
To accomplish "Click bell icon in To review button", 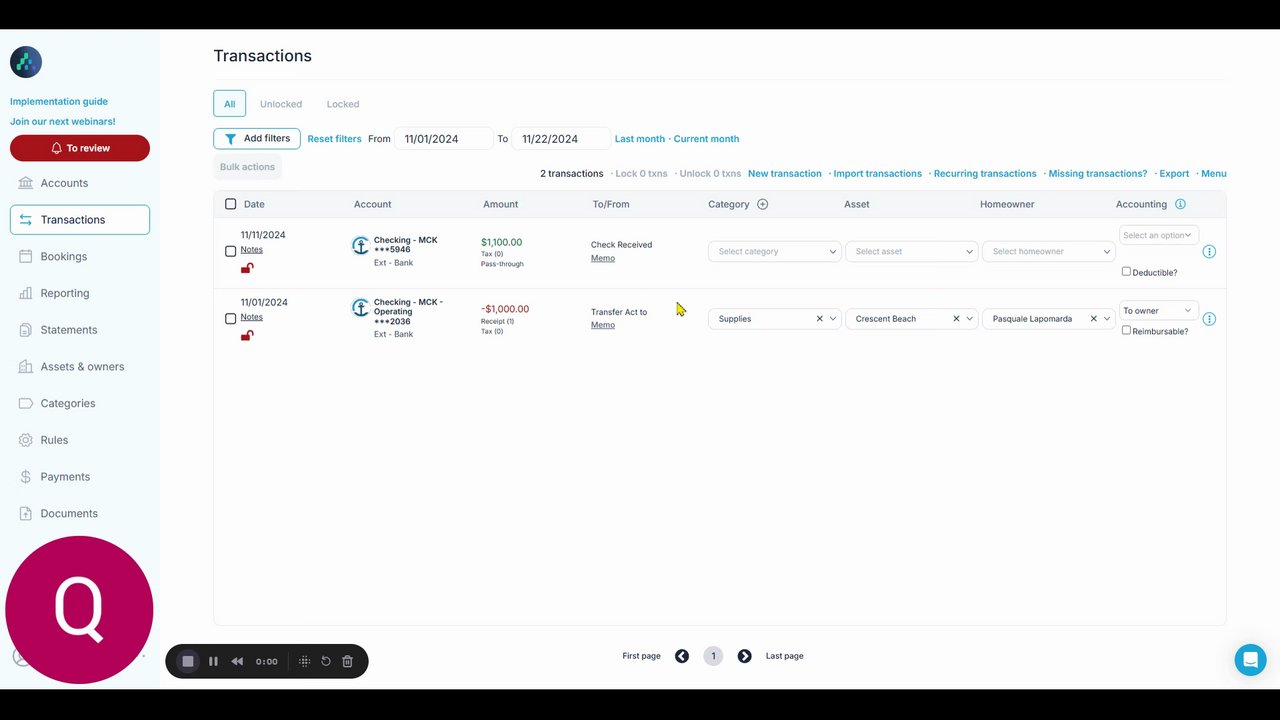I will (x=56, y=148).
